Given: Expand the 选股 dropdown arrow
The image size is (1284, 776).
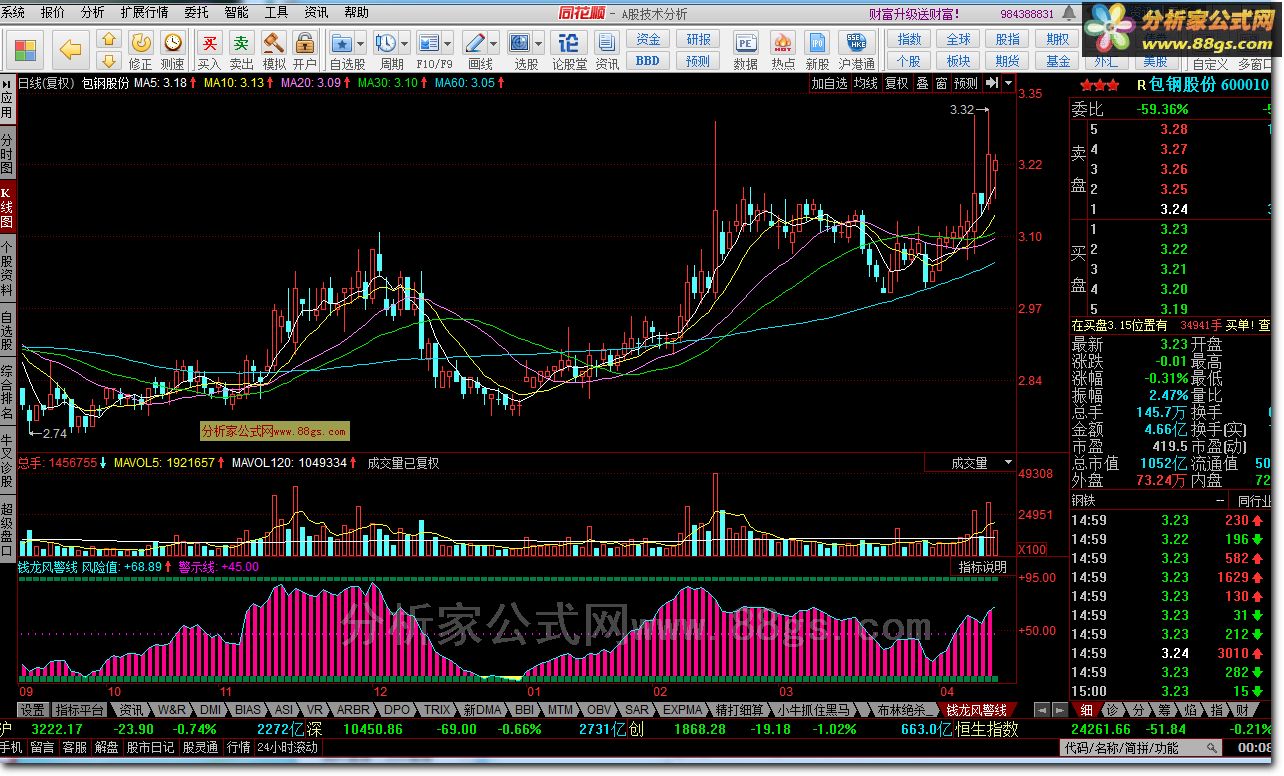Looking at the screenshot, I should 538,44.
